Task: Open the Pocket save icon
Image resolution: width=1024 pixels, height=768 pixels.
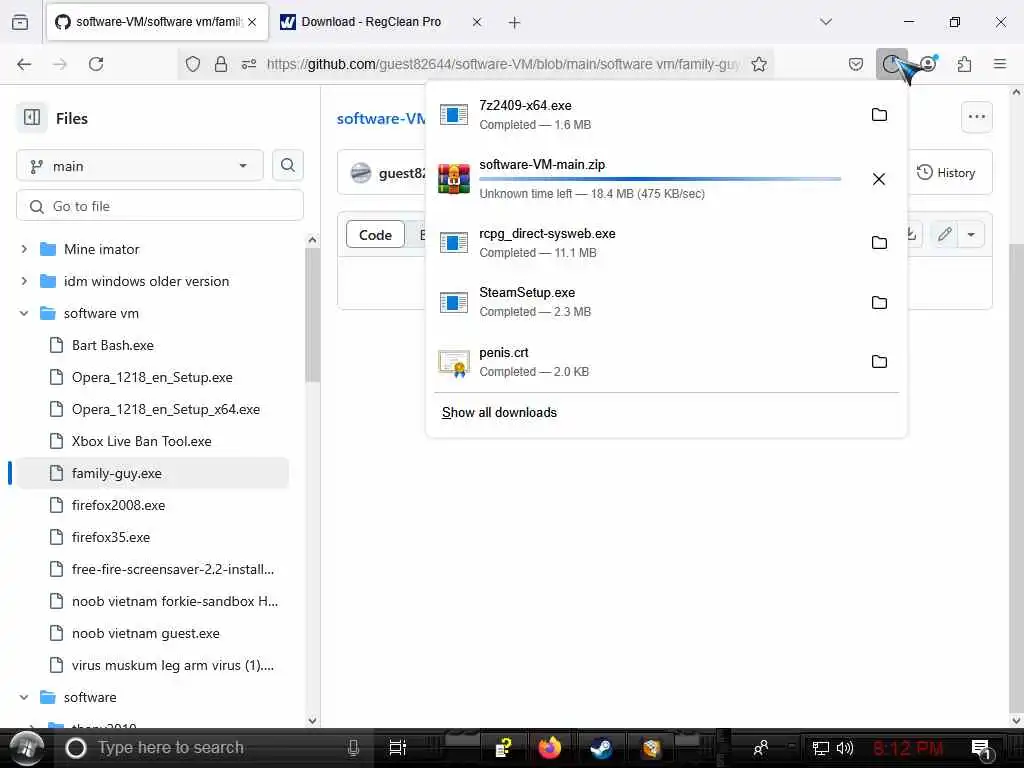Action: (856, 64)
